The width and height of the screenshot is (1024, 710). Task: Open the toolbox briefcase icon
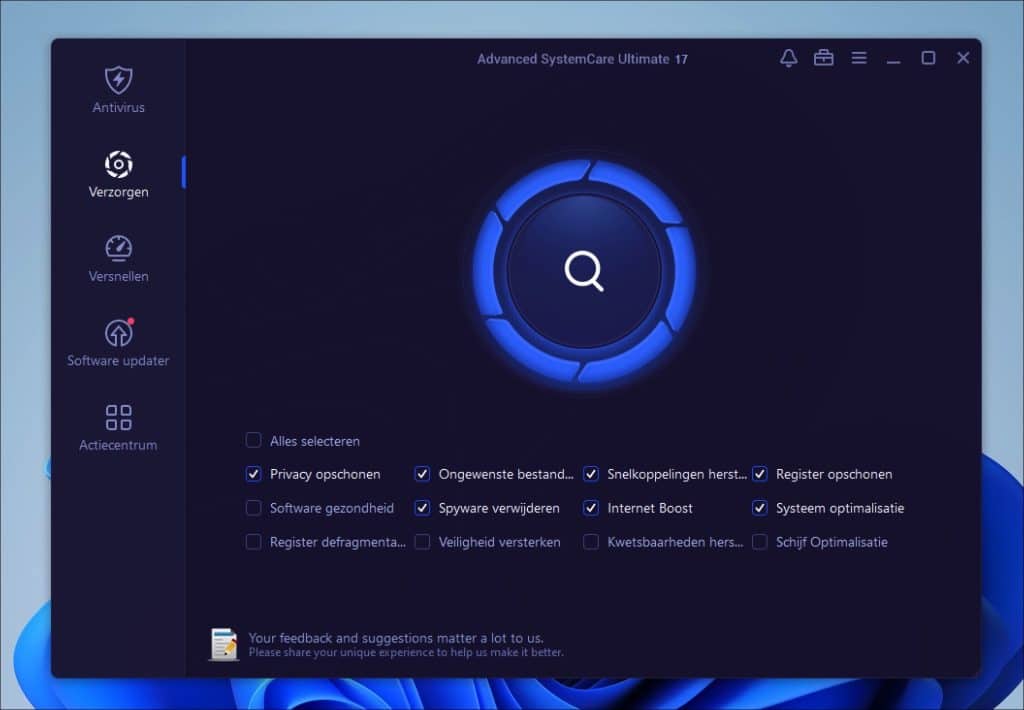pyautogui.click(x=824, y=58)
